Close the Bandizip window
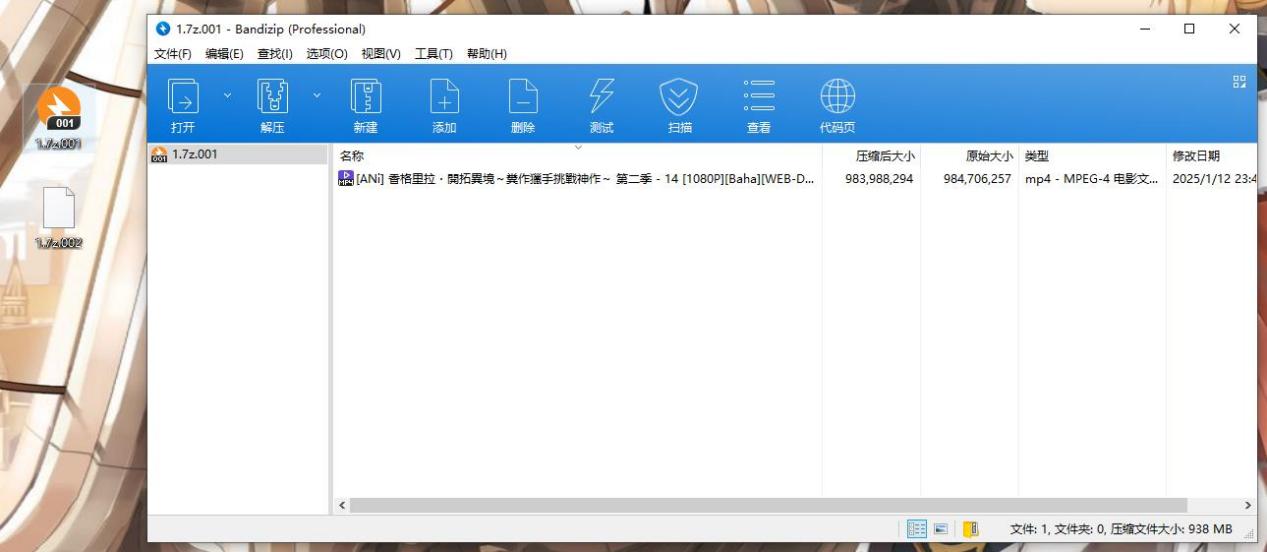Image resolution: width=1267 pixels, height=552 pixels. tap(1234, 29)
